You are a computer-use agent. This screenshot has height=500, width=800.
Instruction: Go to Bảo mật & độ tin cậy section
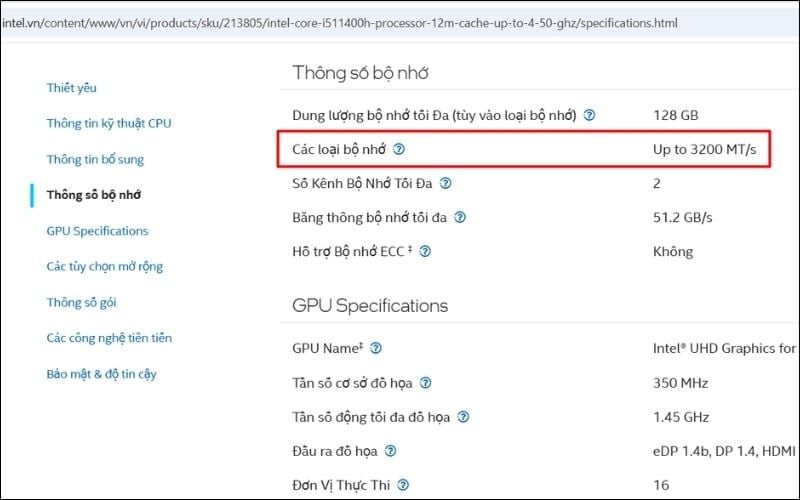tap(101, 374)
